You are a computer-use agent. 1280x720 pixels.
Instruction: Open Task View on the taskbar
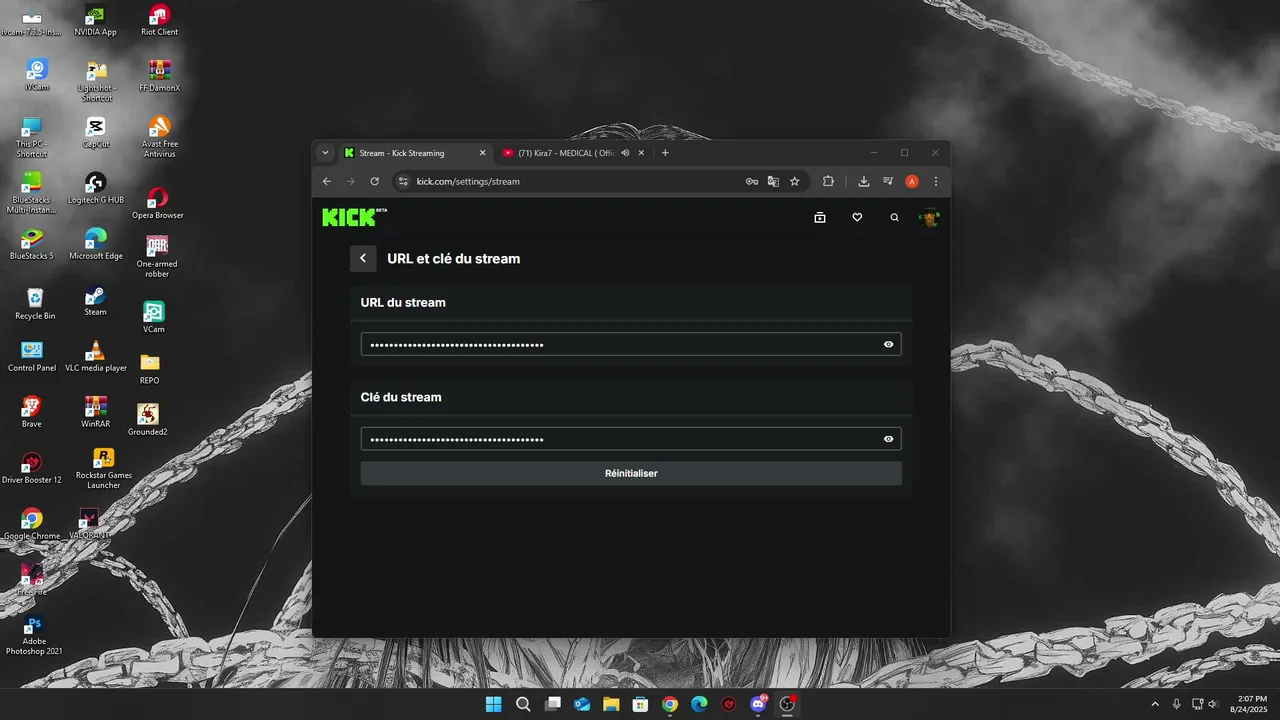pos(552,704)
